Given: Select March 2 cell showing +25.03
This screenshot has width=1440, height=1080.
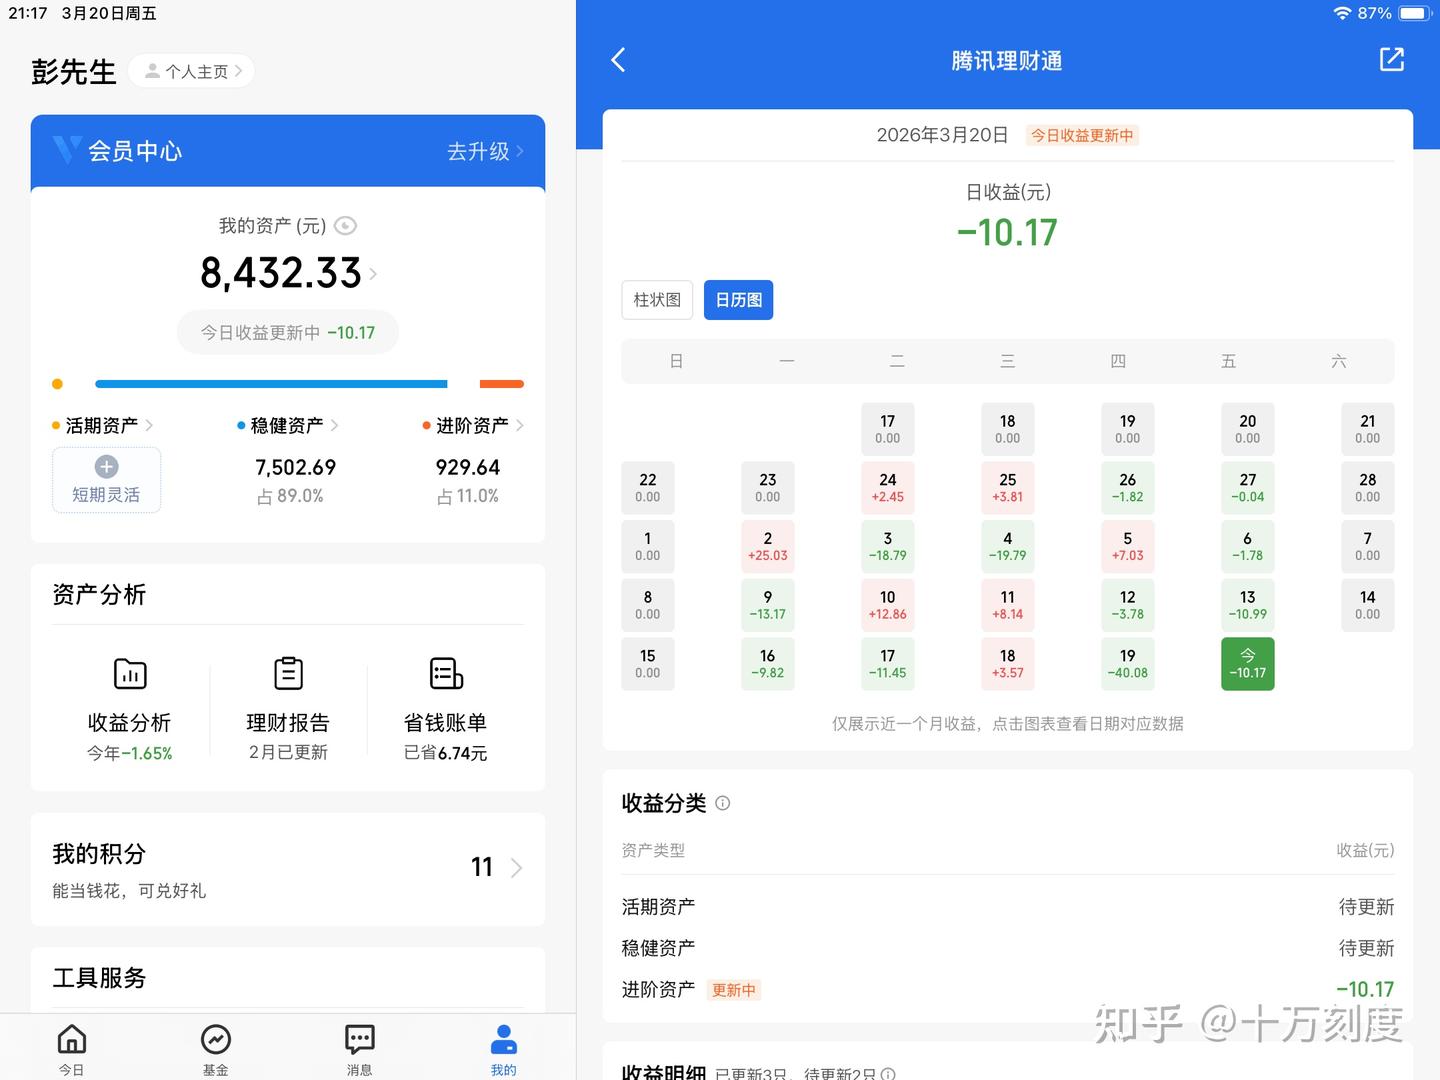Looking at the screenshot, I should pos(768,546).
